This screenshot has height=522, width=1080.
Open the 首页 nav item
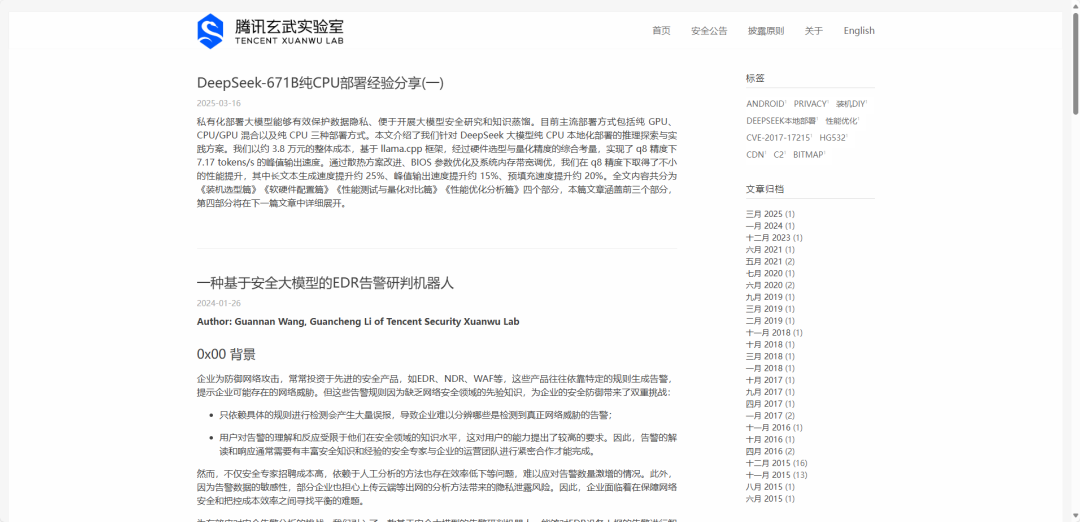click(661, 31)
